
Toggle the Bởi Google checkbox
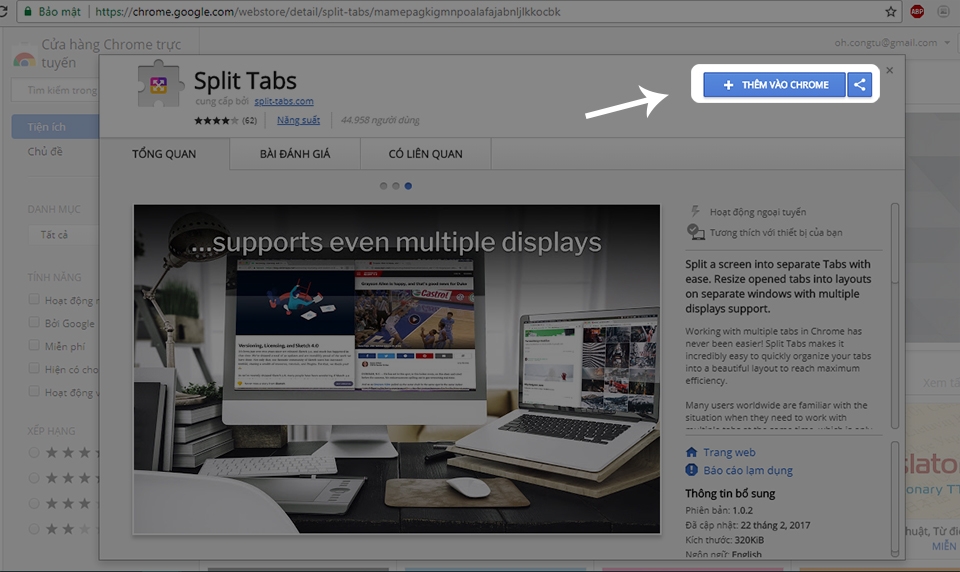[34, 322]
